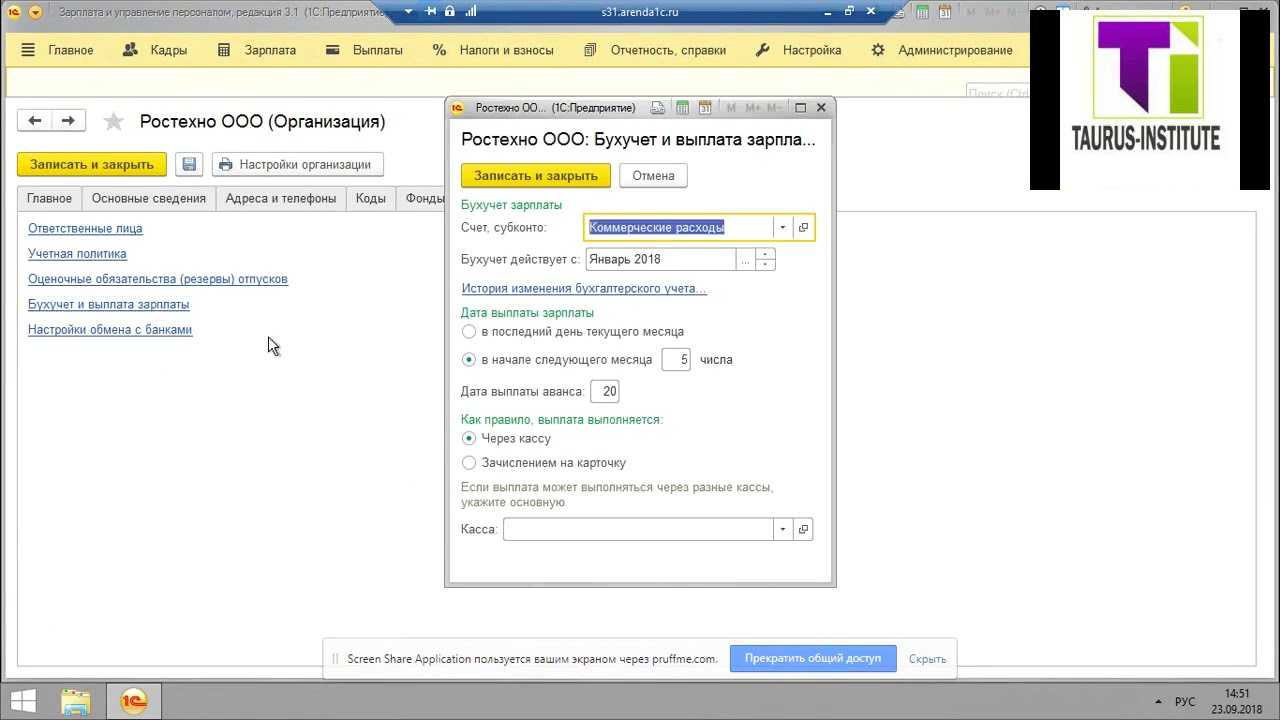This screenshot has width=1280, height=720.
Task: Click Скрыть on the screen share bar
Action: pyautogui.click(x=928, y=659)
